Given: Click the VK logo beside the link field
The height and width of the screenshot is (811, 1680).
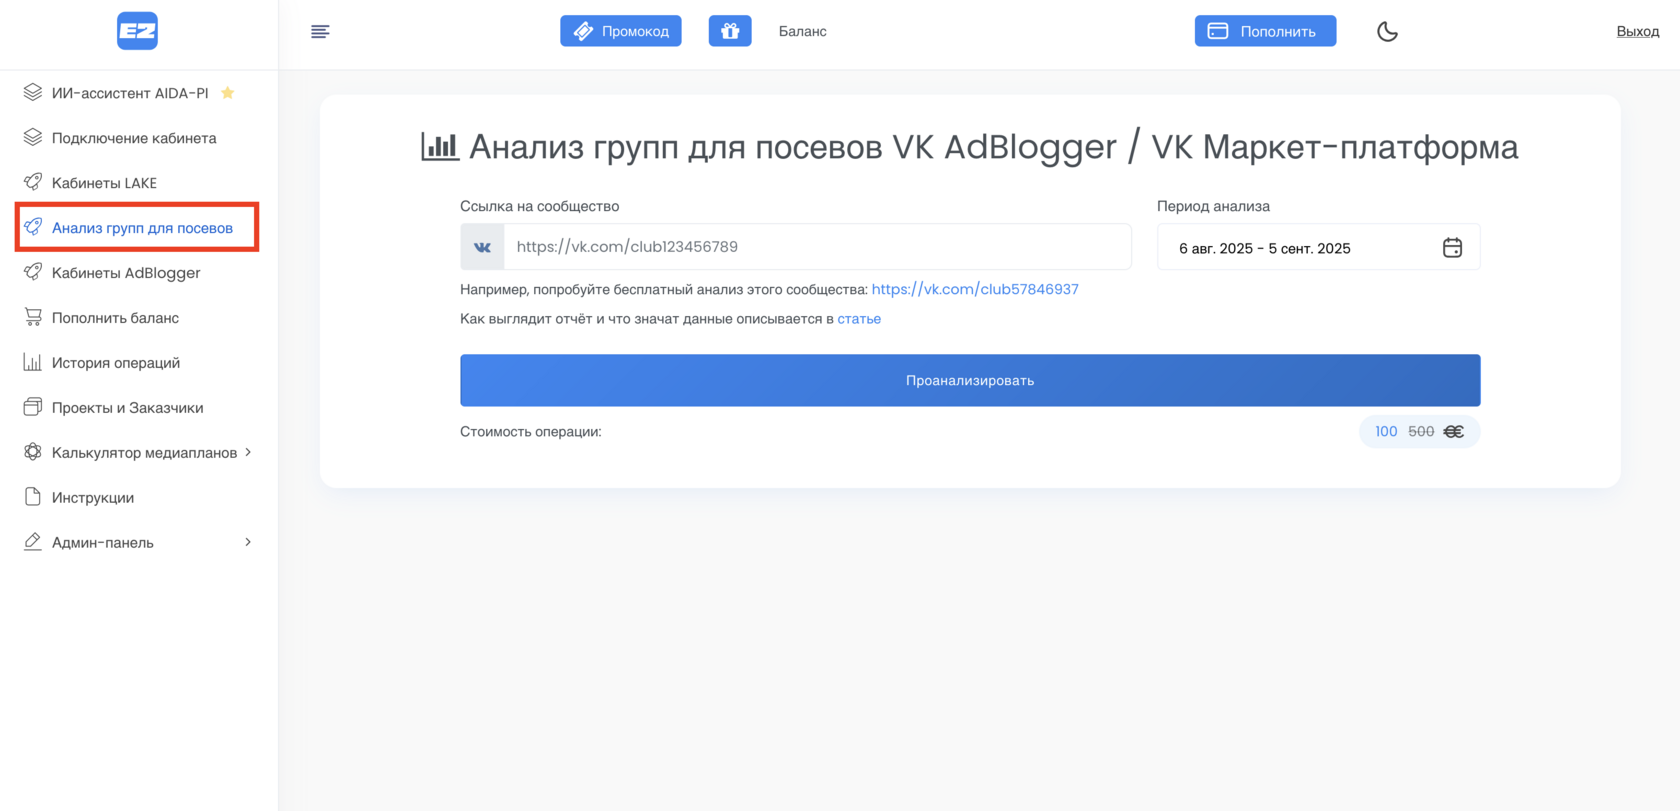Looking at the screenshot, I should click(482, 247).
